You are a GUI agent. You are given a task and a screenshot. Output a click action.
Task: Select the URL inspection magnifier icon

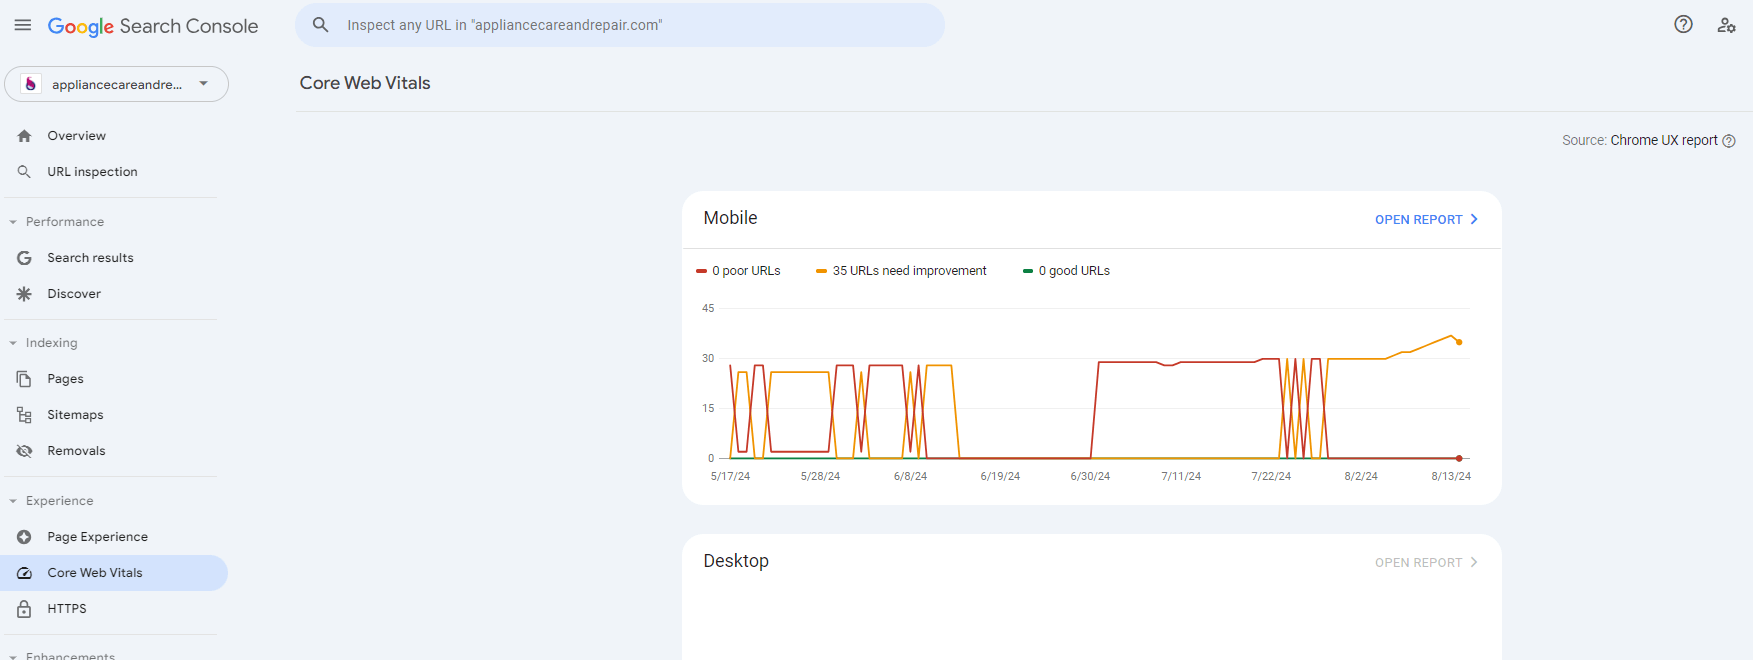pyautogui.click(x=25, y=172)
